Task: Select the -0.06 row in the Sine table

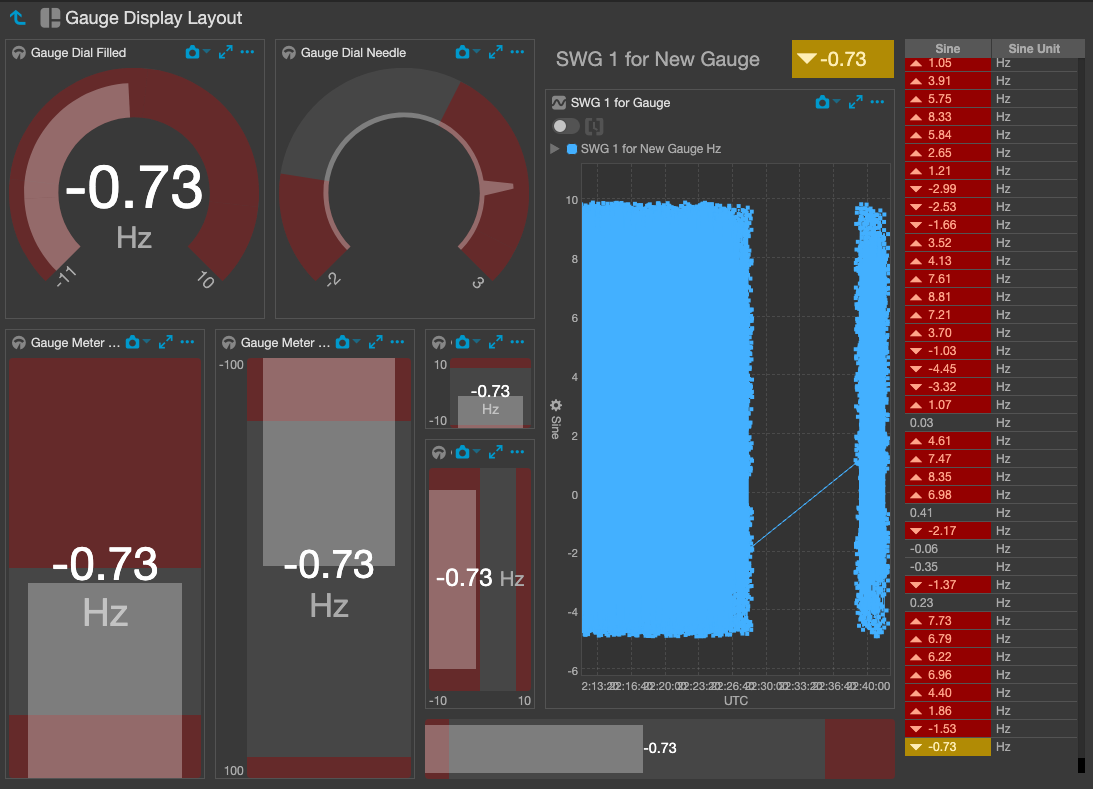Action: click(x=991, y=549)
